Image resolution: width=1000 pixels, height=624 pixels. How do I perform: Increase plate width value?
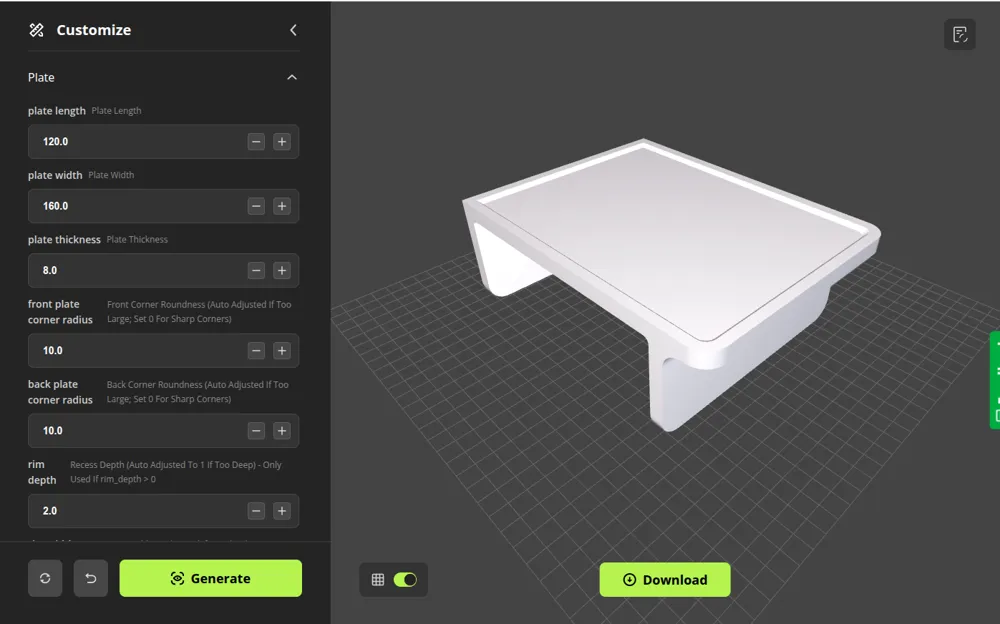(x=282, y=206)
